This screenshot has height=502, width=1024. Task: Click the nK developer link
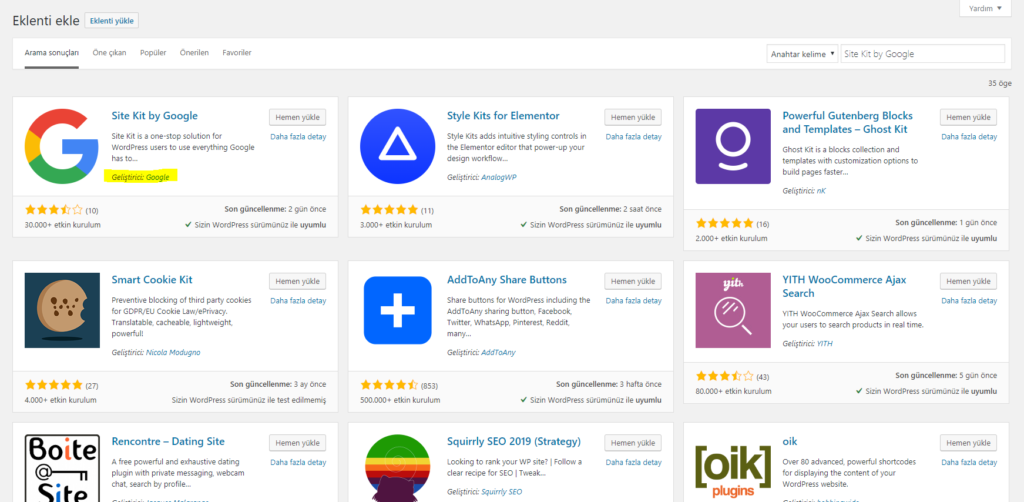point(821,191)
